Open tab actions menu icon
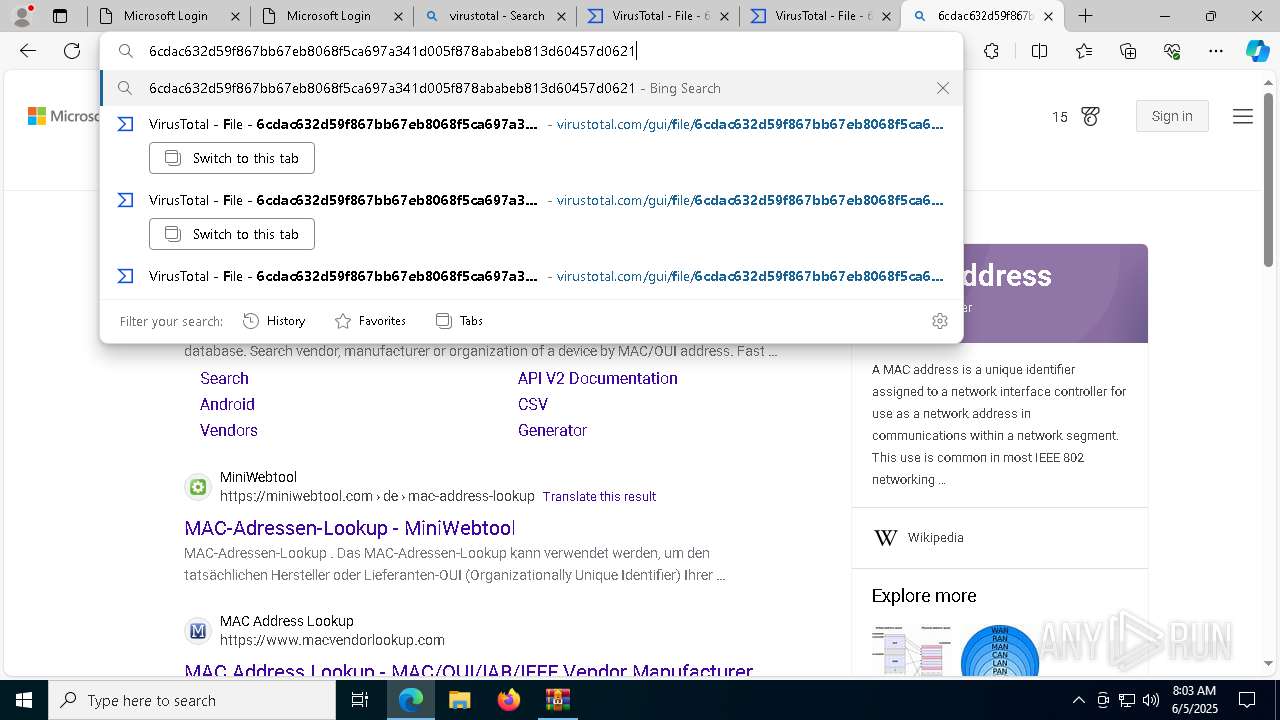This screenshot has width=1280, height=720. [60, 16]
